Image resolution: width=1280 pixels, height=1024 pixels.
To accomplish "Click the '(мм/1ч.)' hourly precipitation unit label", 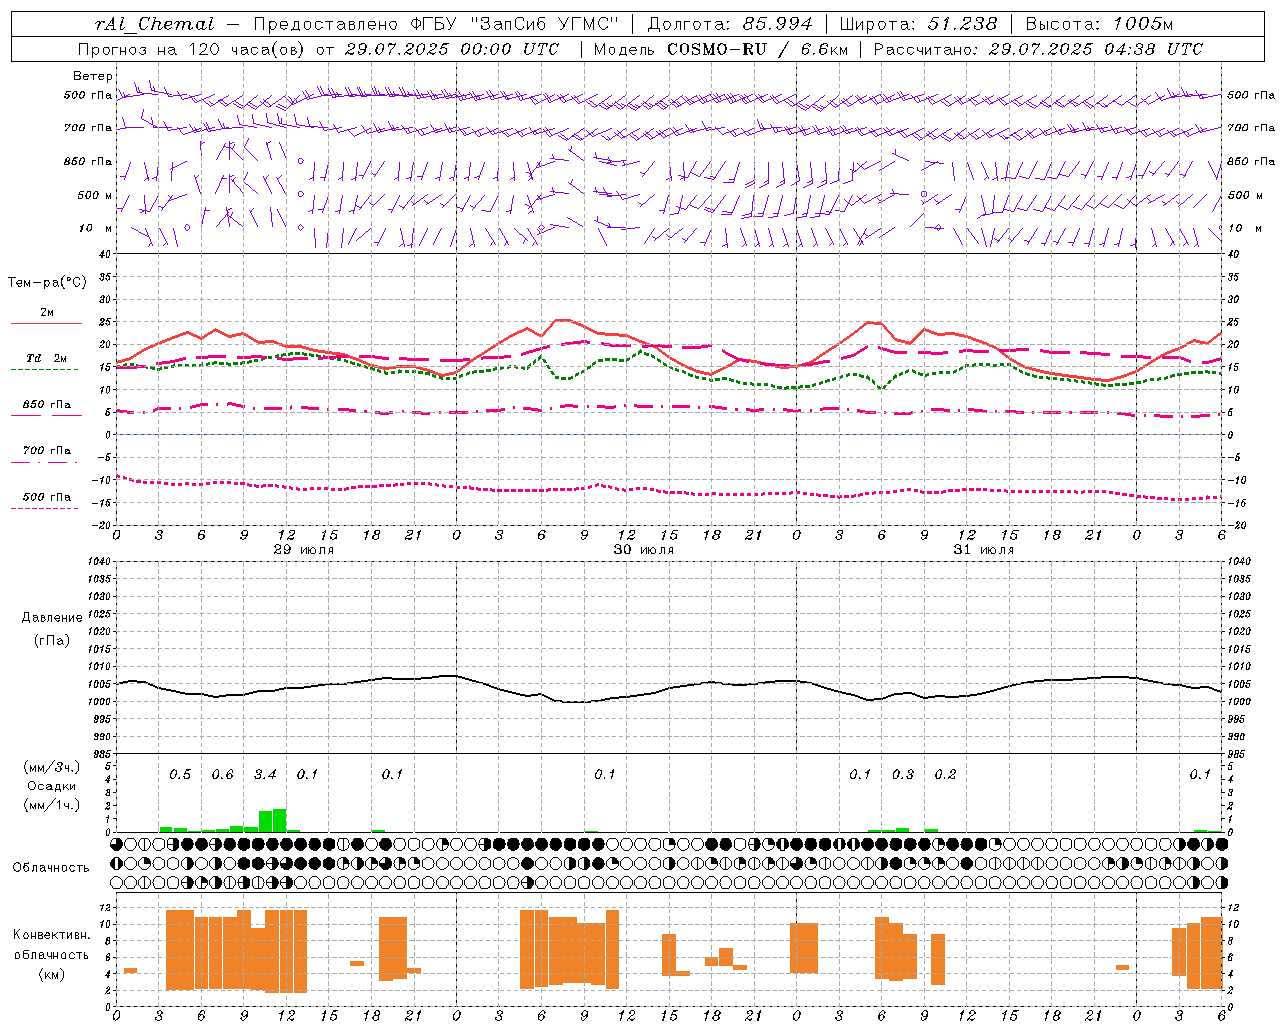I will (x=52, y=805).
